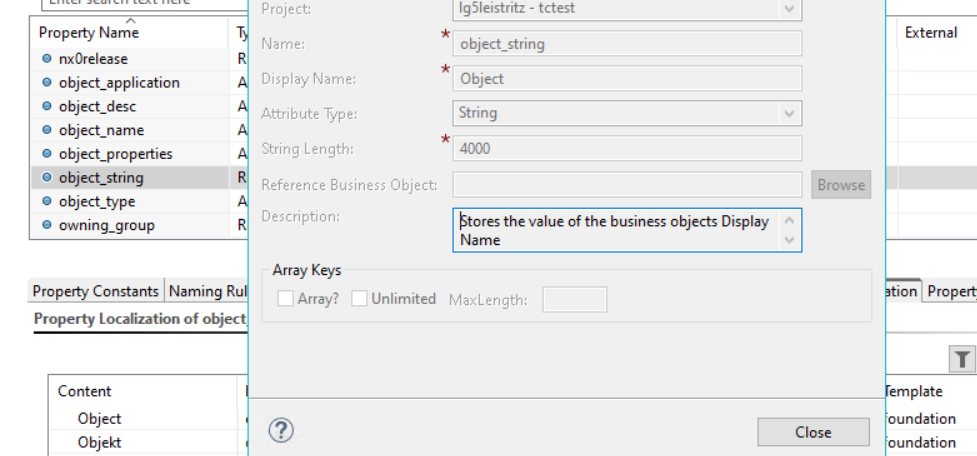Click the object_application property icon

click(x=46, y=83)
